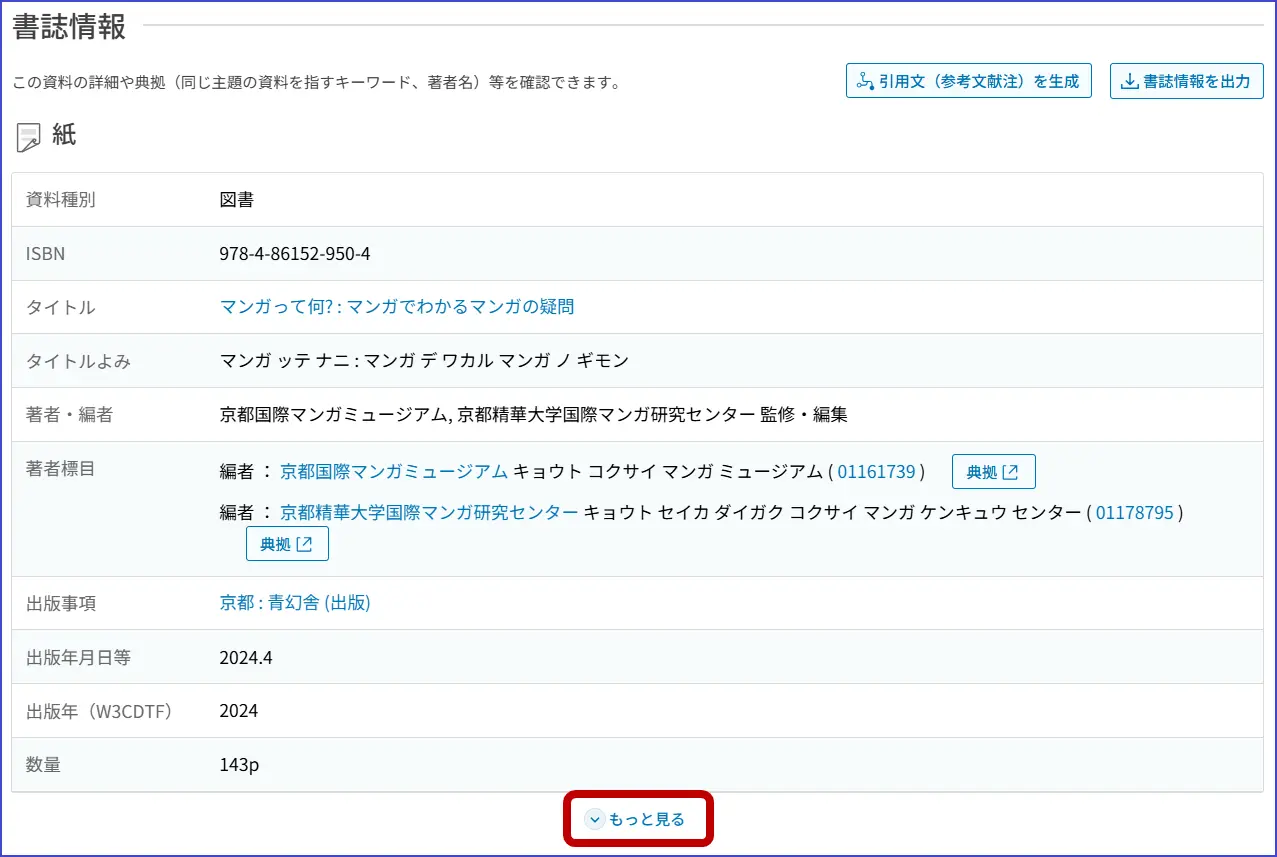The width and height of the screenshot is (1277, 857).
Task: Expand details with もっと見る
Action: (646, 820)
